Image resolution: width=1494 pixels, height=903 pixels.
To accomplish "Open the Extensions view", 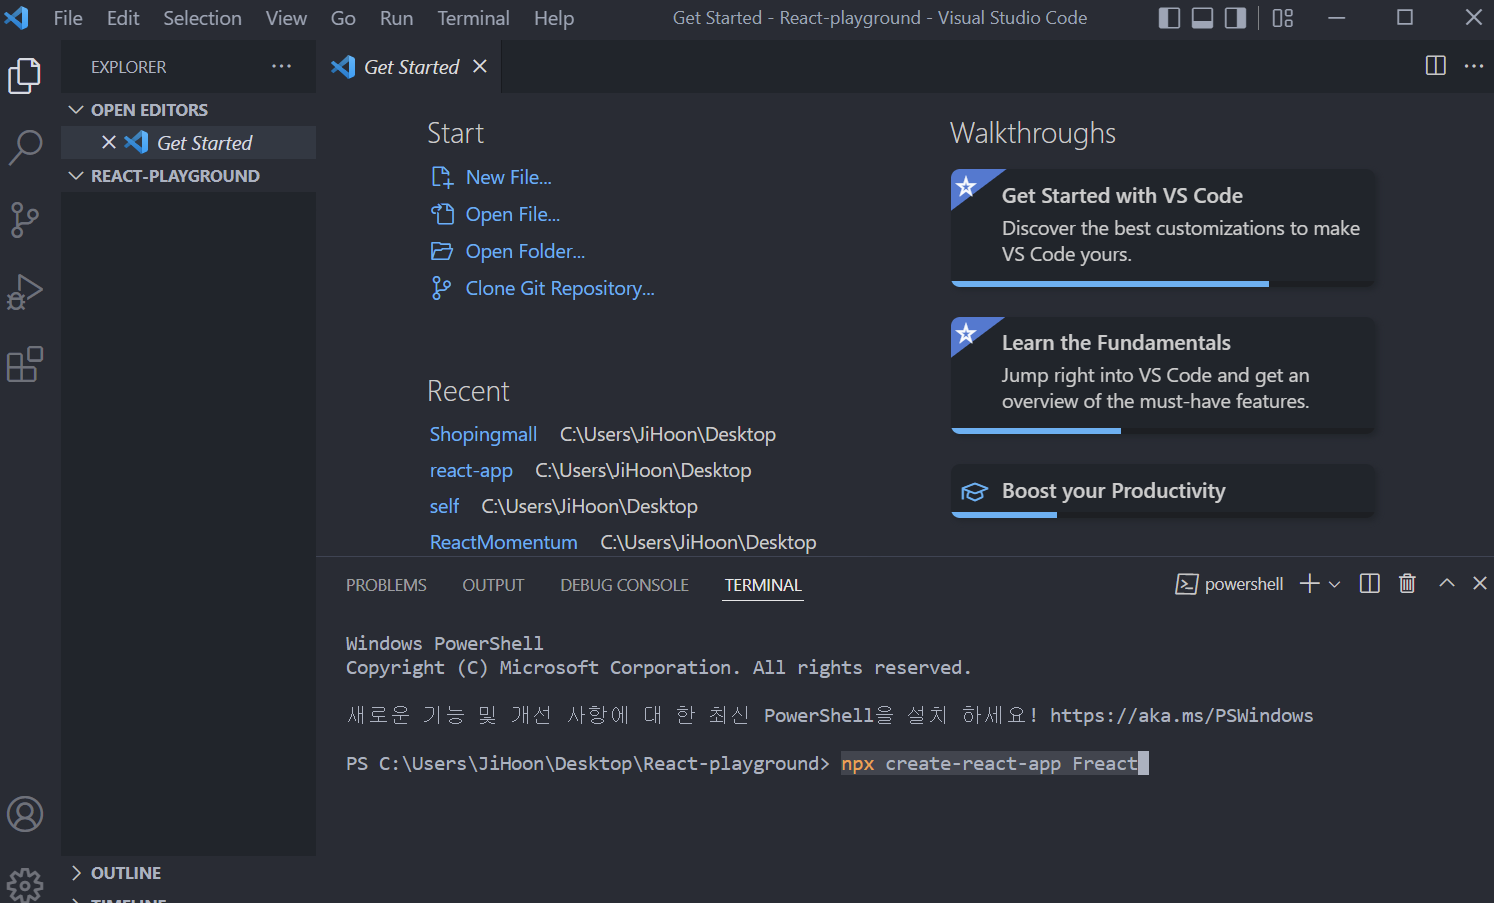I will pos(24,364).
